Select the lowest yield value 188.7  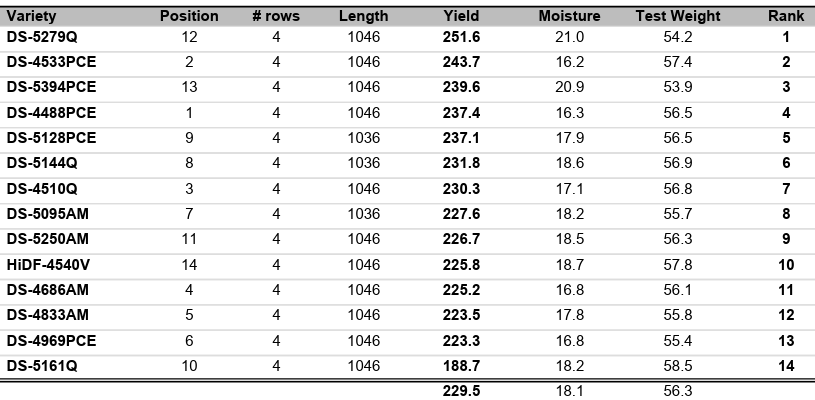point(461,366)
